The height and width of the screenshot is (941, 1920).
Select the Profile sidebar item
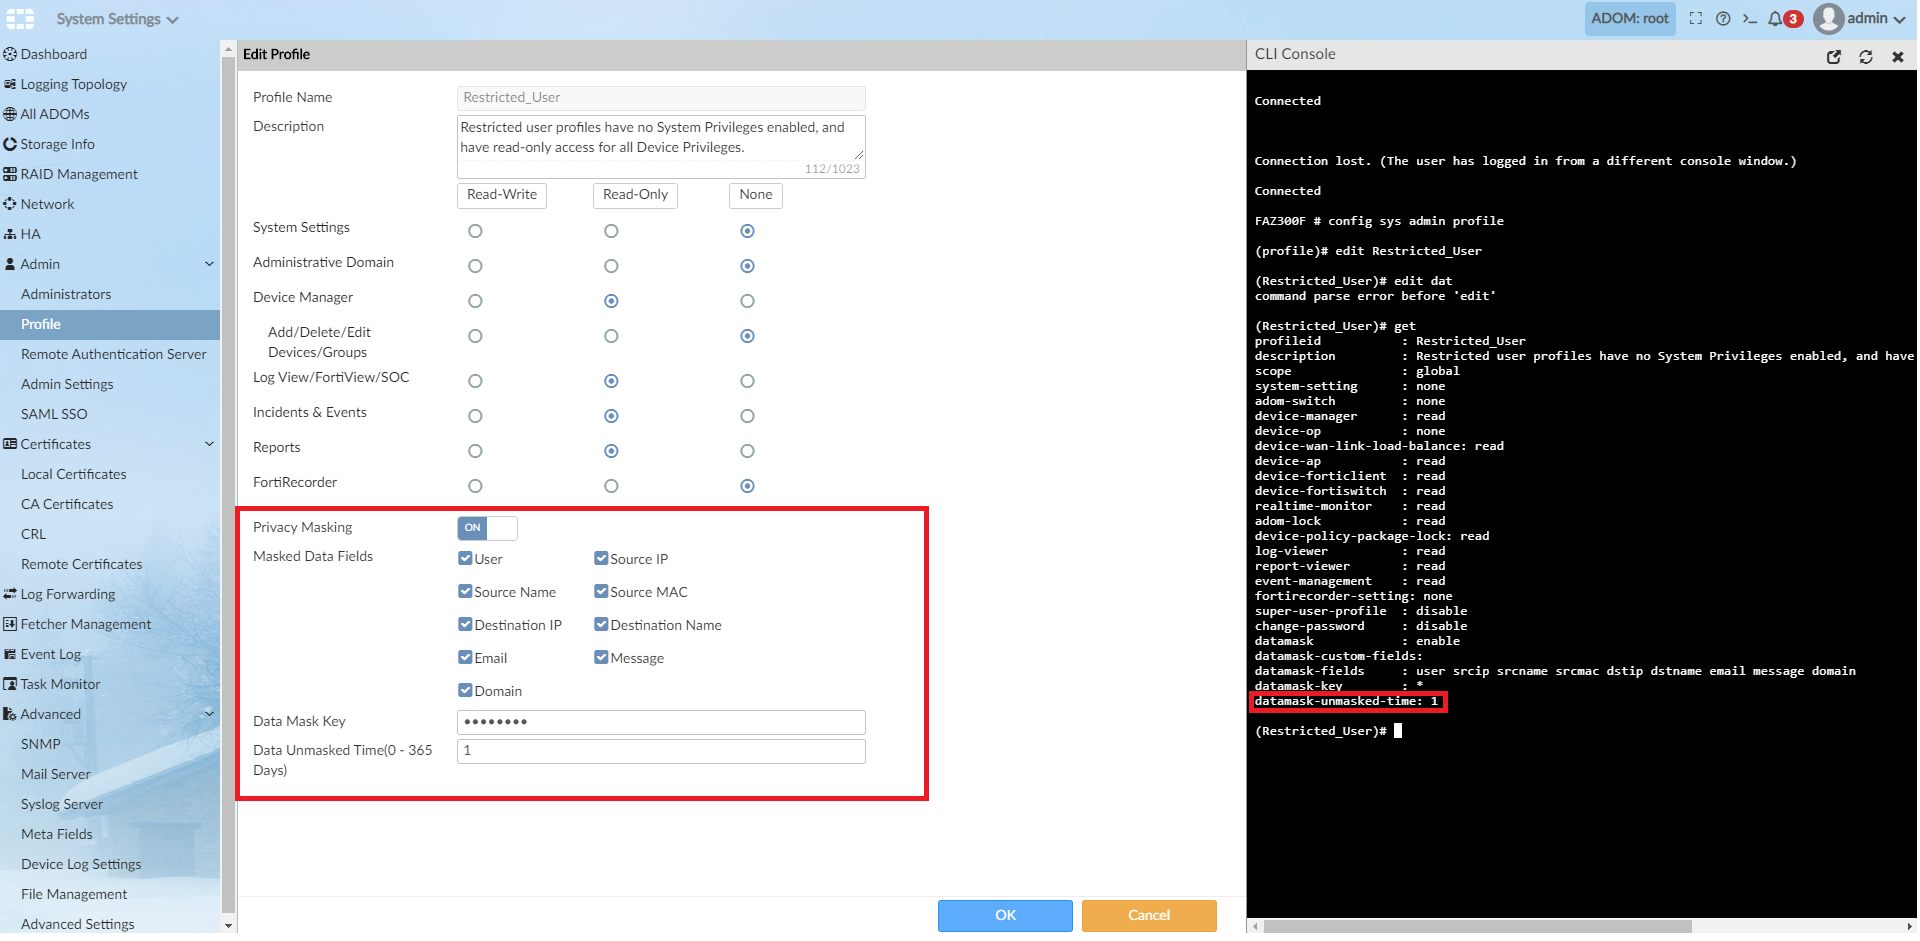click(x=110, y=324)
